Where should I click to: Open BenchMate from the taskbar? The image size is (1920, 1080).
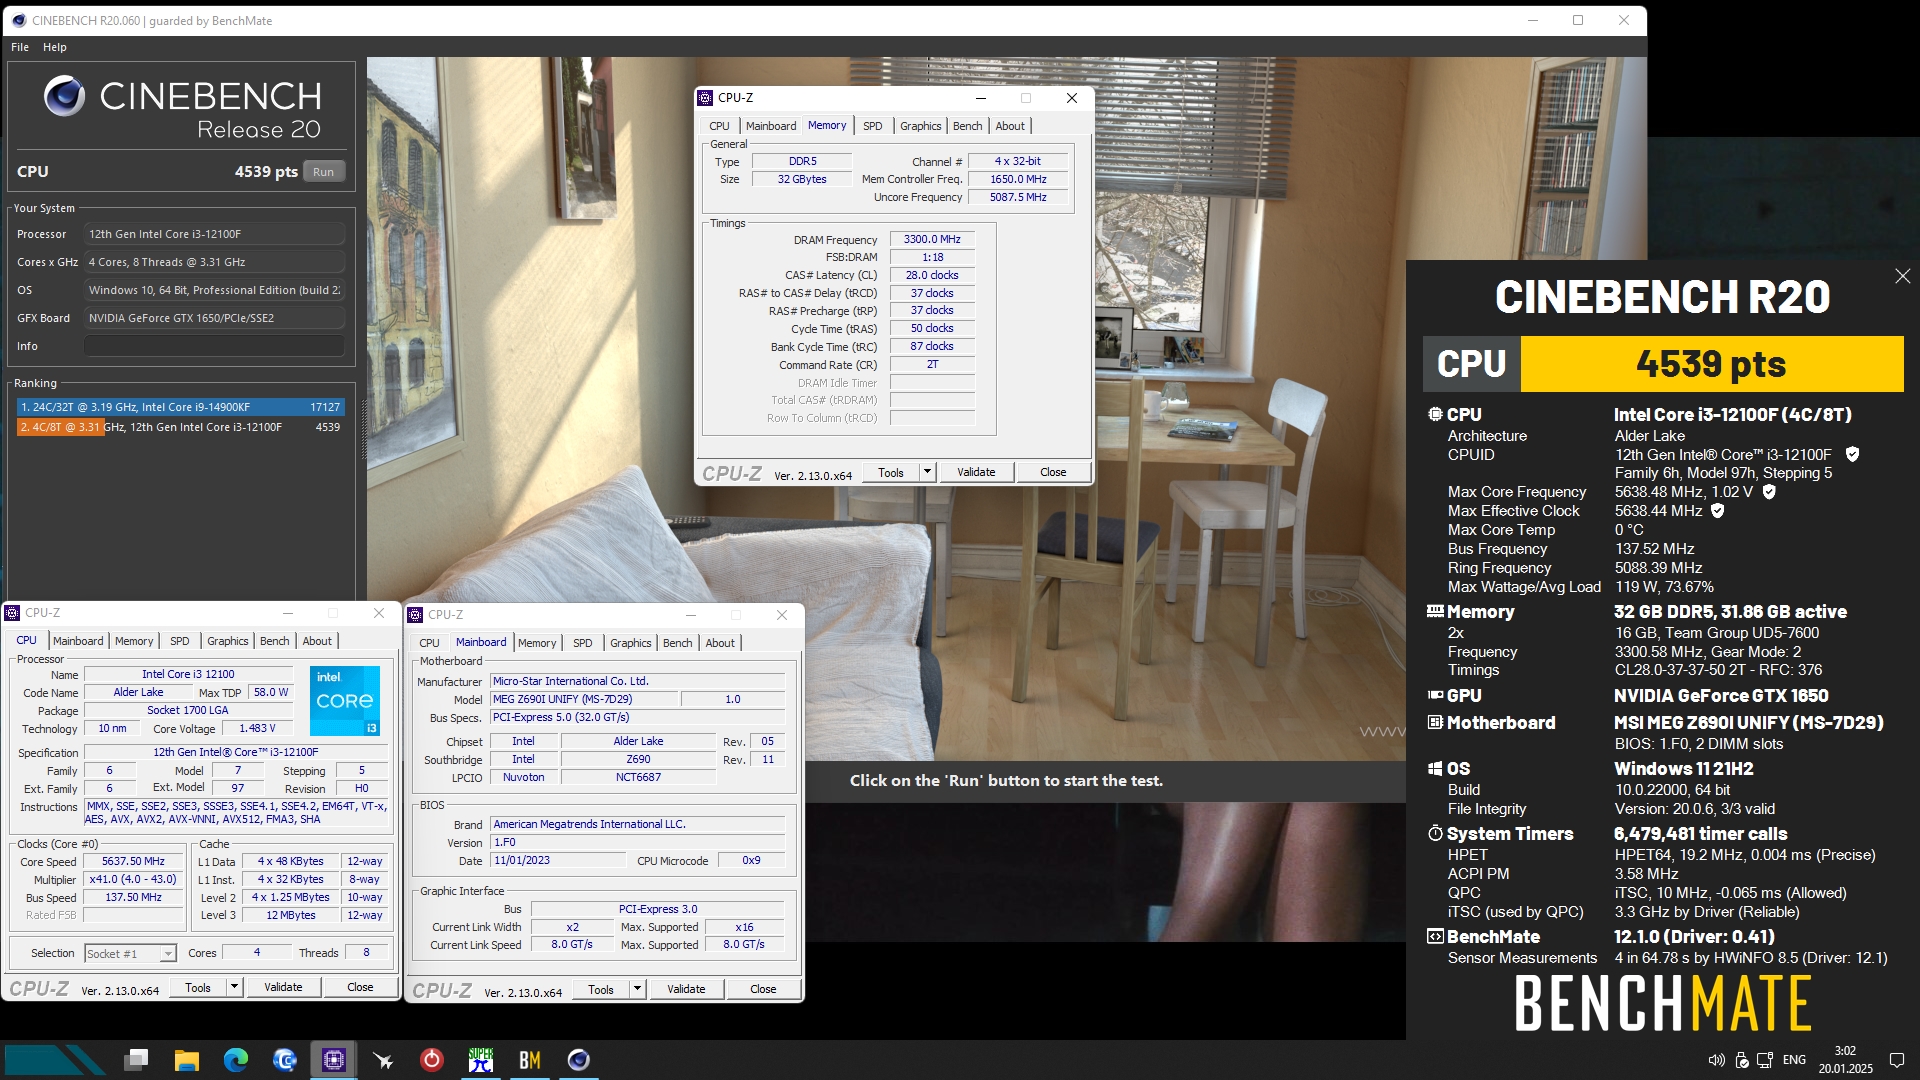coord(529,1060)
